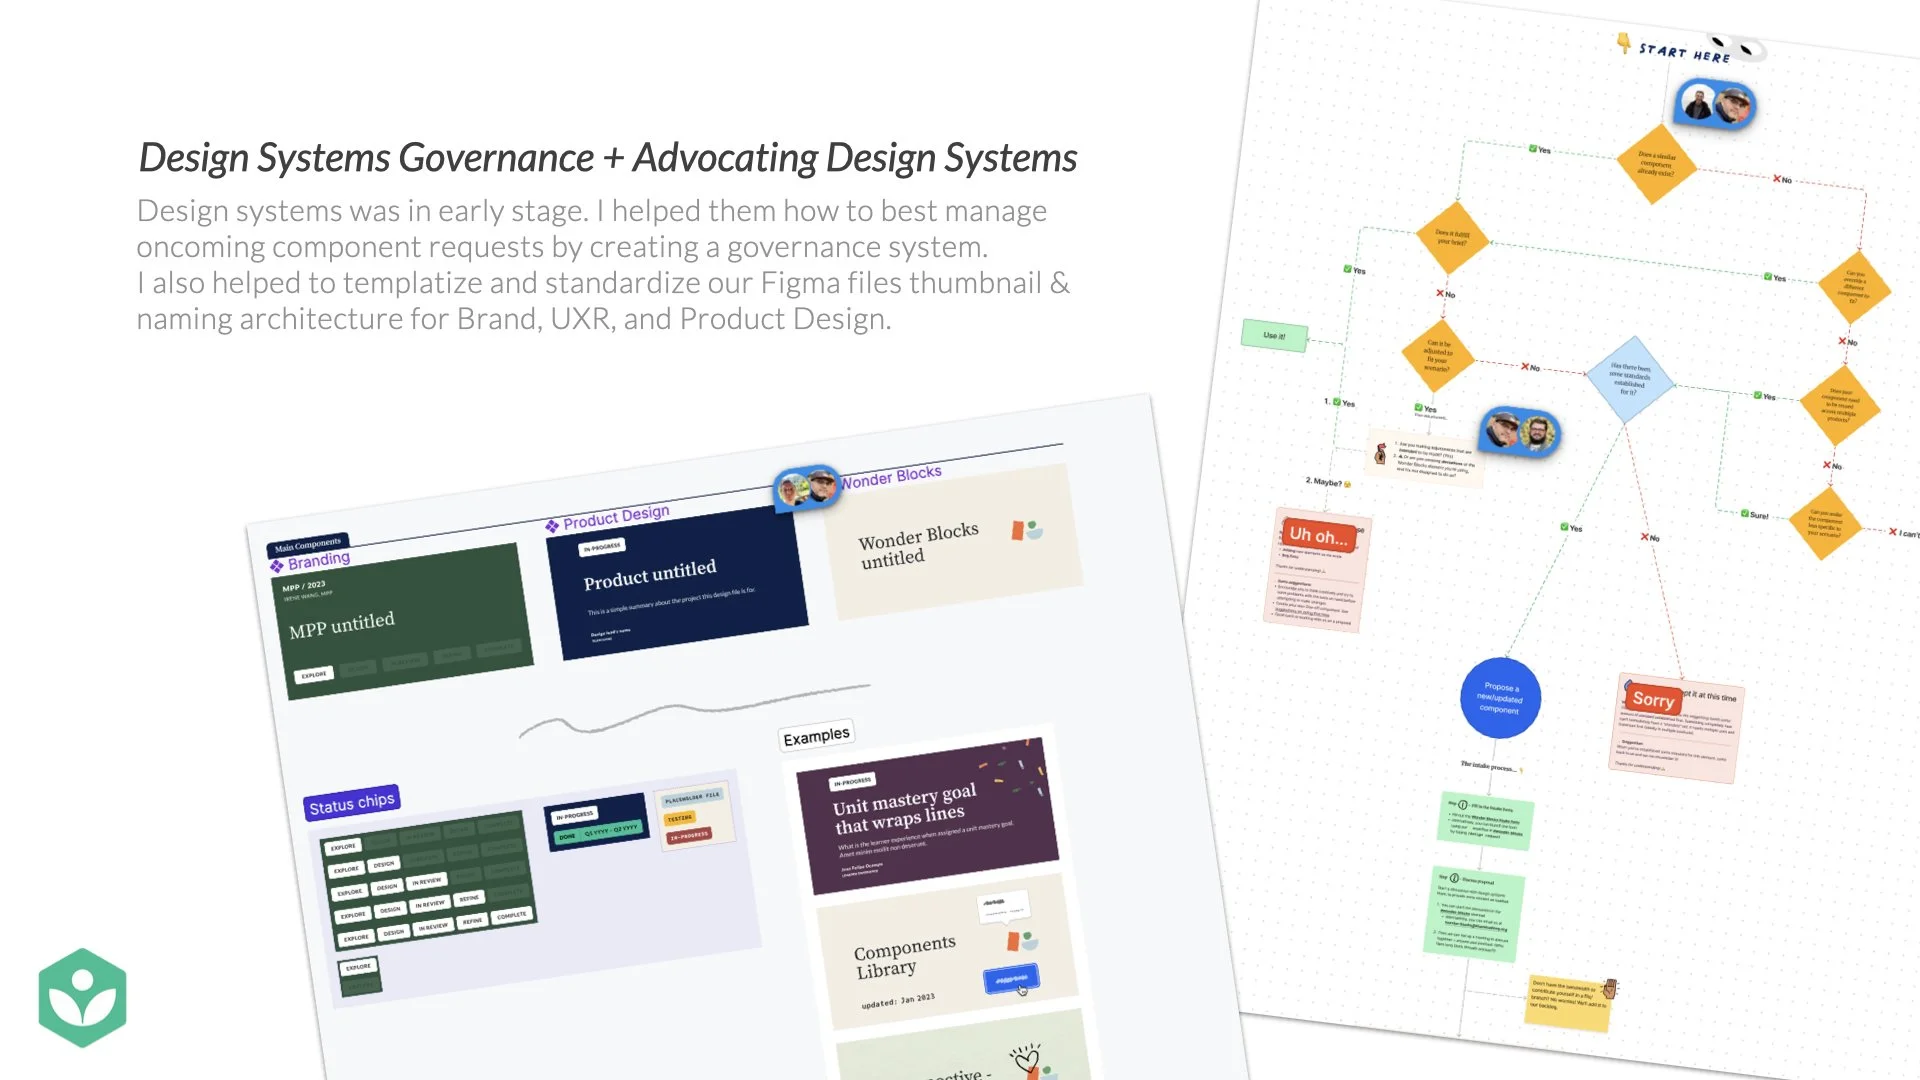Click the avatar pair bubble below START HERE
1920x1080 pixels.
point(1716,104)
